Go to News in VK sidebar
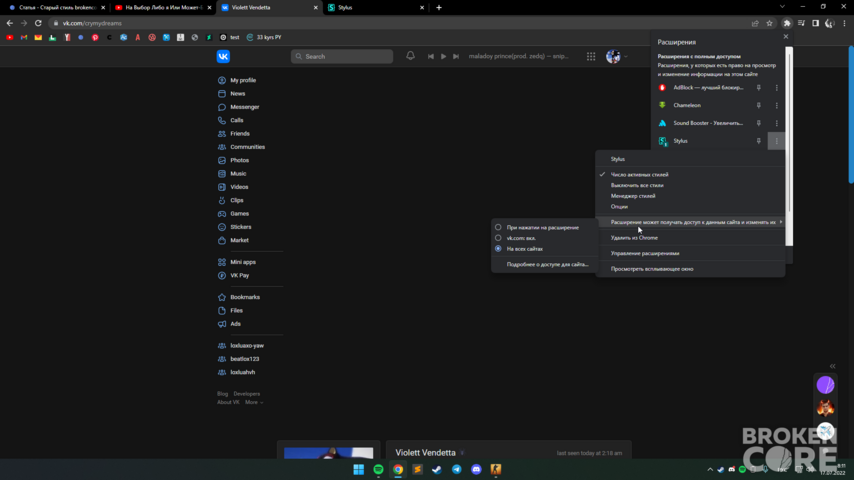 [237, 94]
